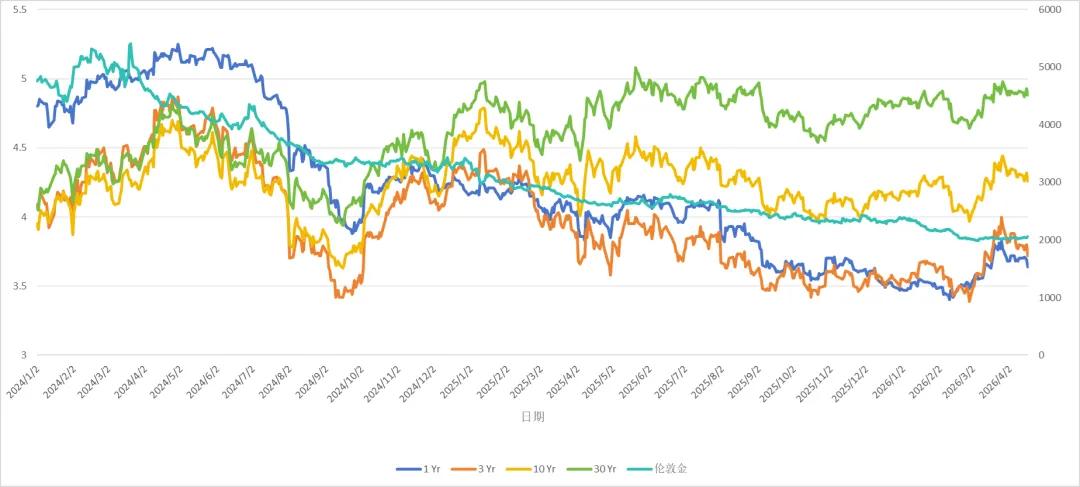Viewport: 1080px width, 487px height.
Task: Select the orange 3 Yr legend color marker
Action: click(x=464, y=470)
